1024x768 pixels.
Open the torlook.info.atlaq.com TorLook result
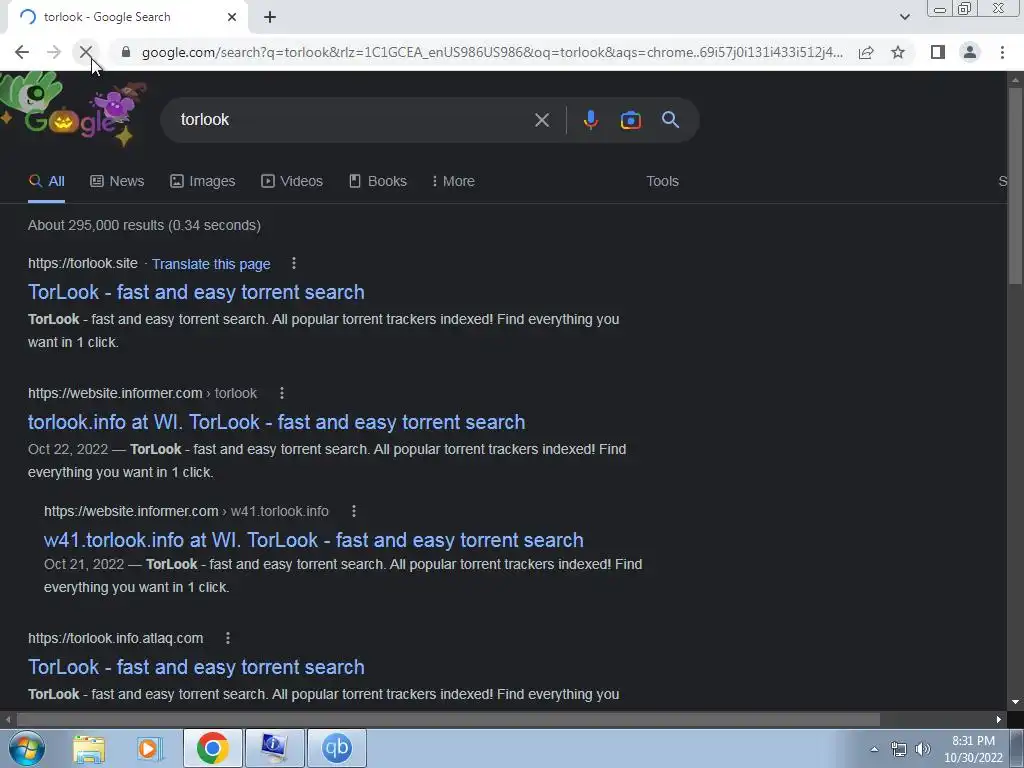196,667
